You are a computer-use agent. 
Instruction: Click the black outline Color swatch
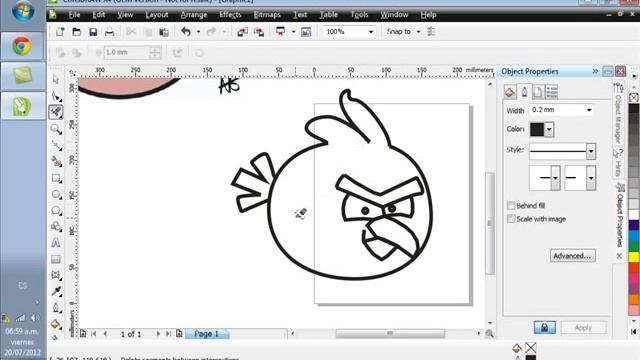pyautogui.click(x=537, y=130)
